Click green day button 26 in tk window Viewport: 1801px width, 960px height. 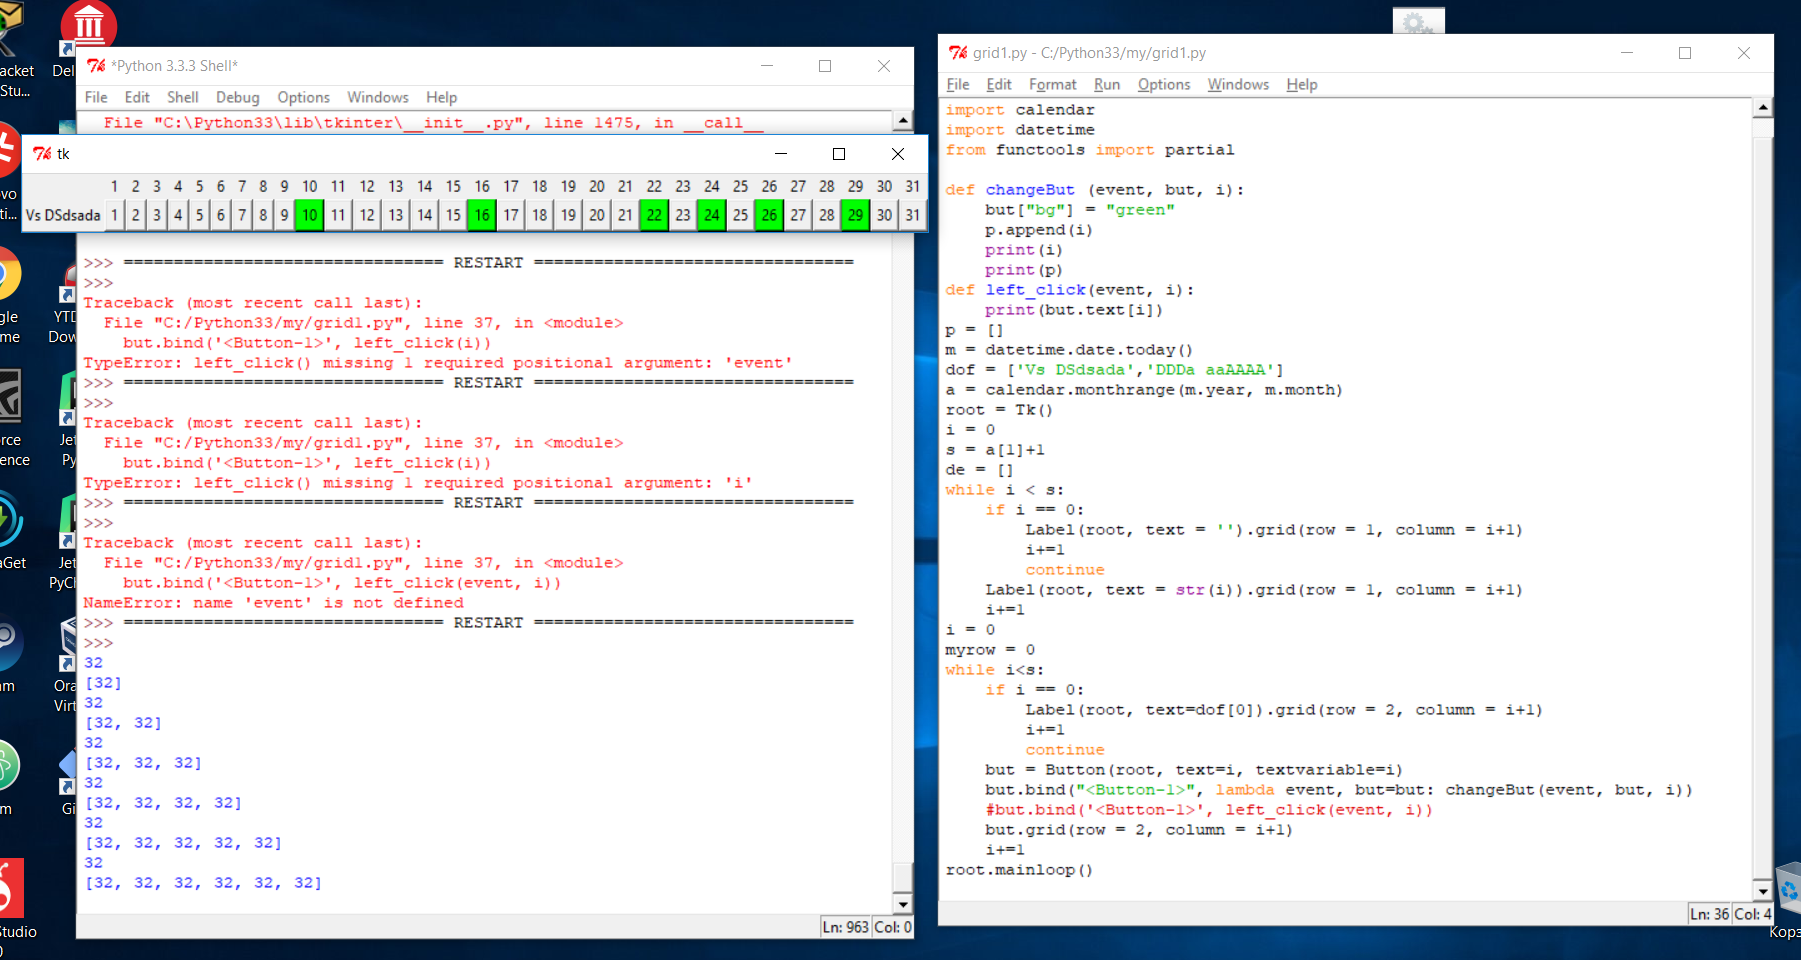(769, 215)
